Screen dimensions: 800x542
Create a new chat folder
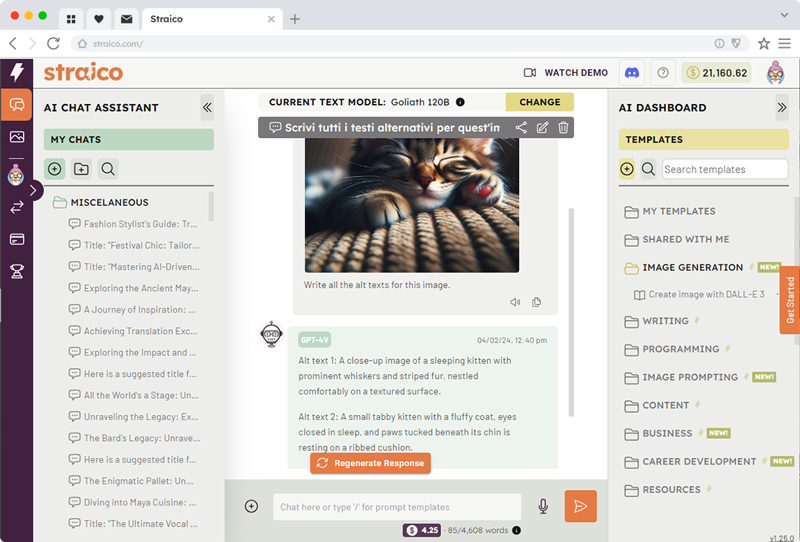81,169
